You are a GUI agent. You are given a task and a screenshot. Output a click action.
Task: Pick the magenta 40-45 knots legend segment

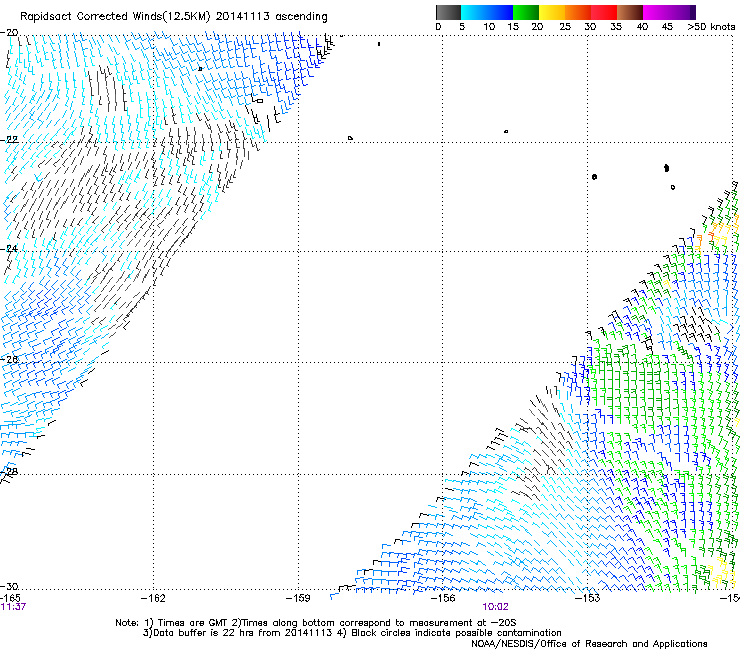[x=656, y=12]
